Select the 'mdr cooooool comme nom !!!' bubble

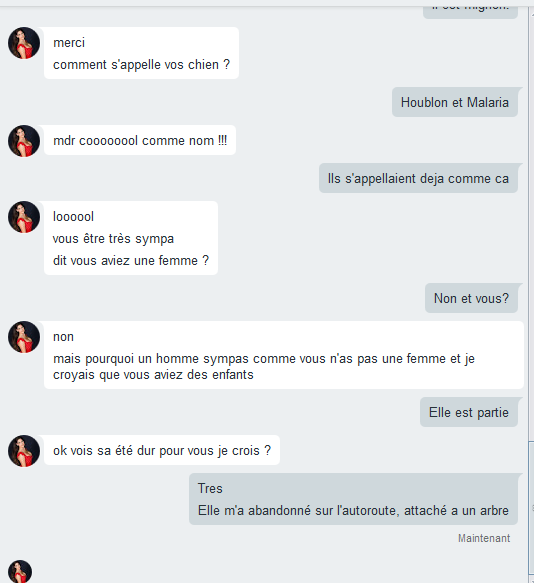[140, 140]
